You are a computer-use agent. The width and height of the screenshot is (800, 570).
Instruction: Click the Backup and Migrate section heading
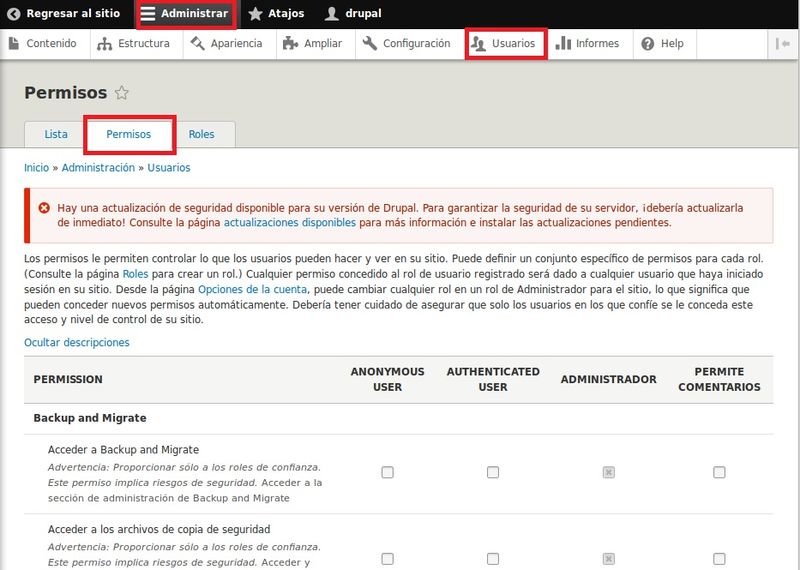90,418
